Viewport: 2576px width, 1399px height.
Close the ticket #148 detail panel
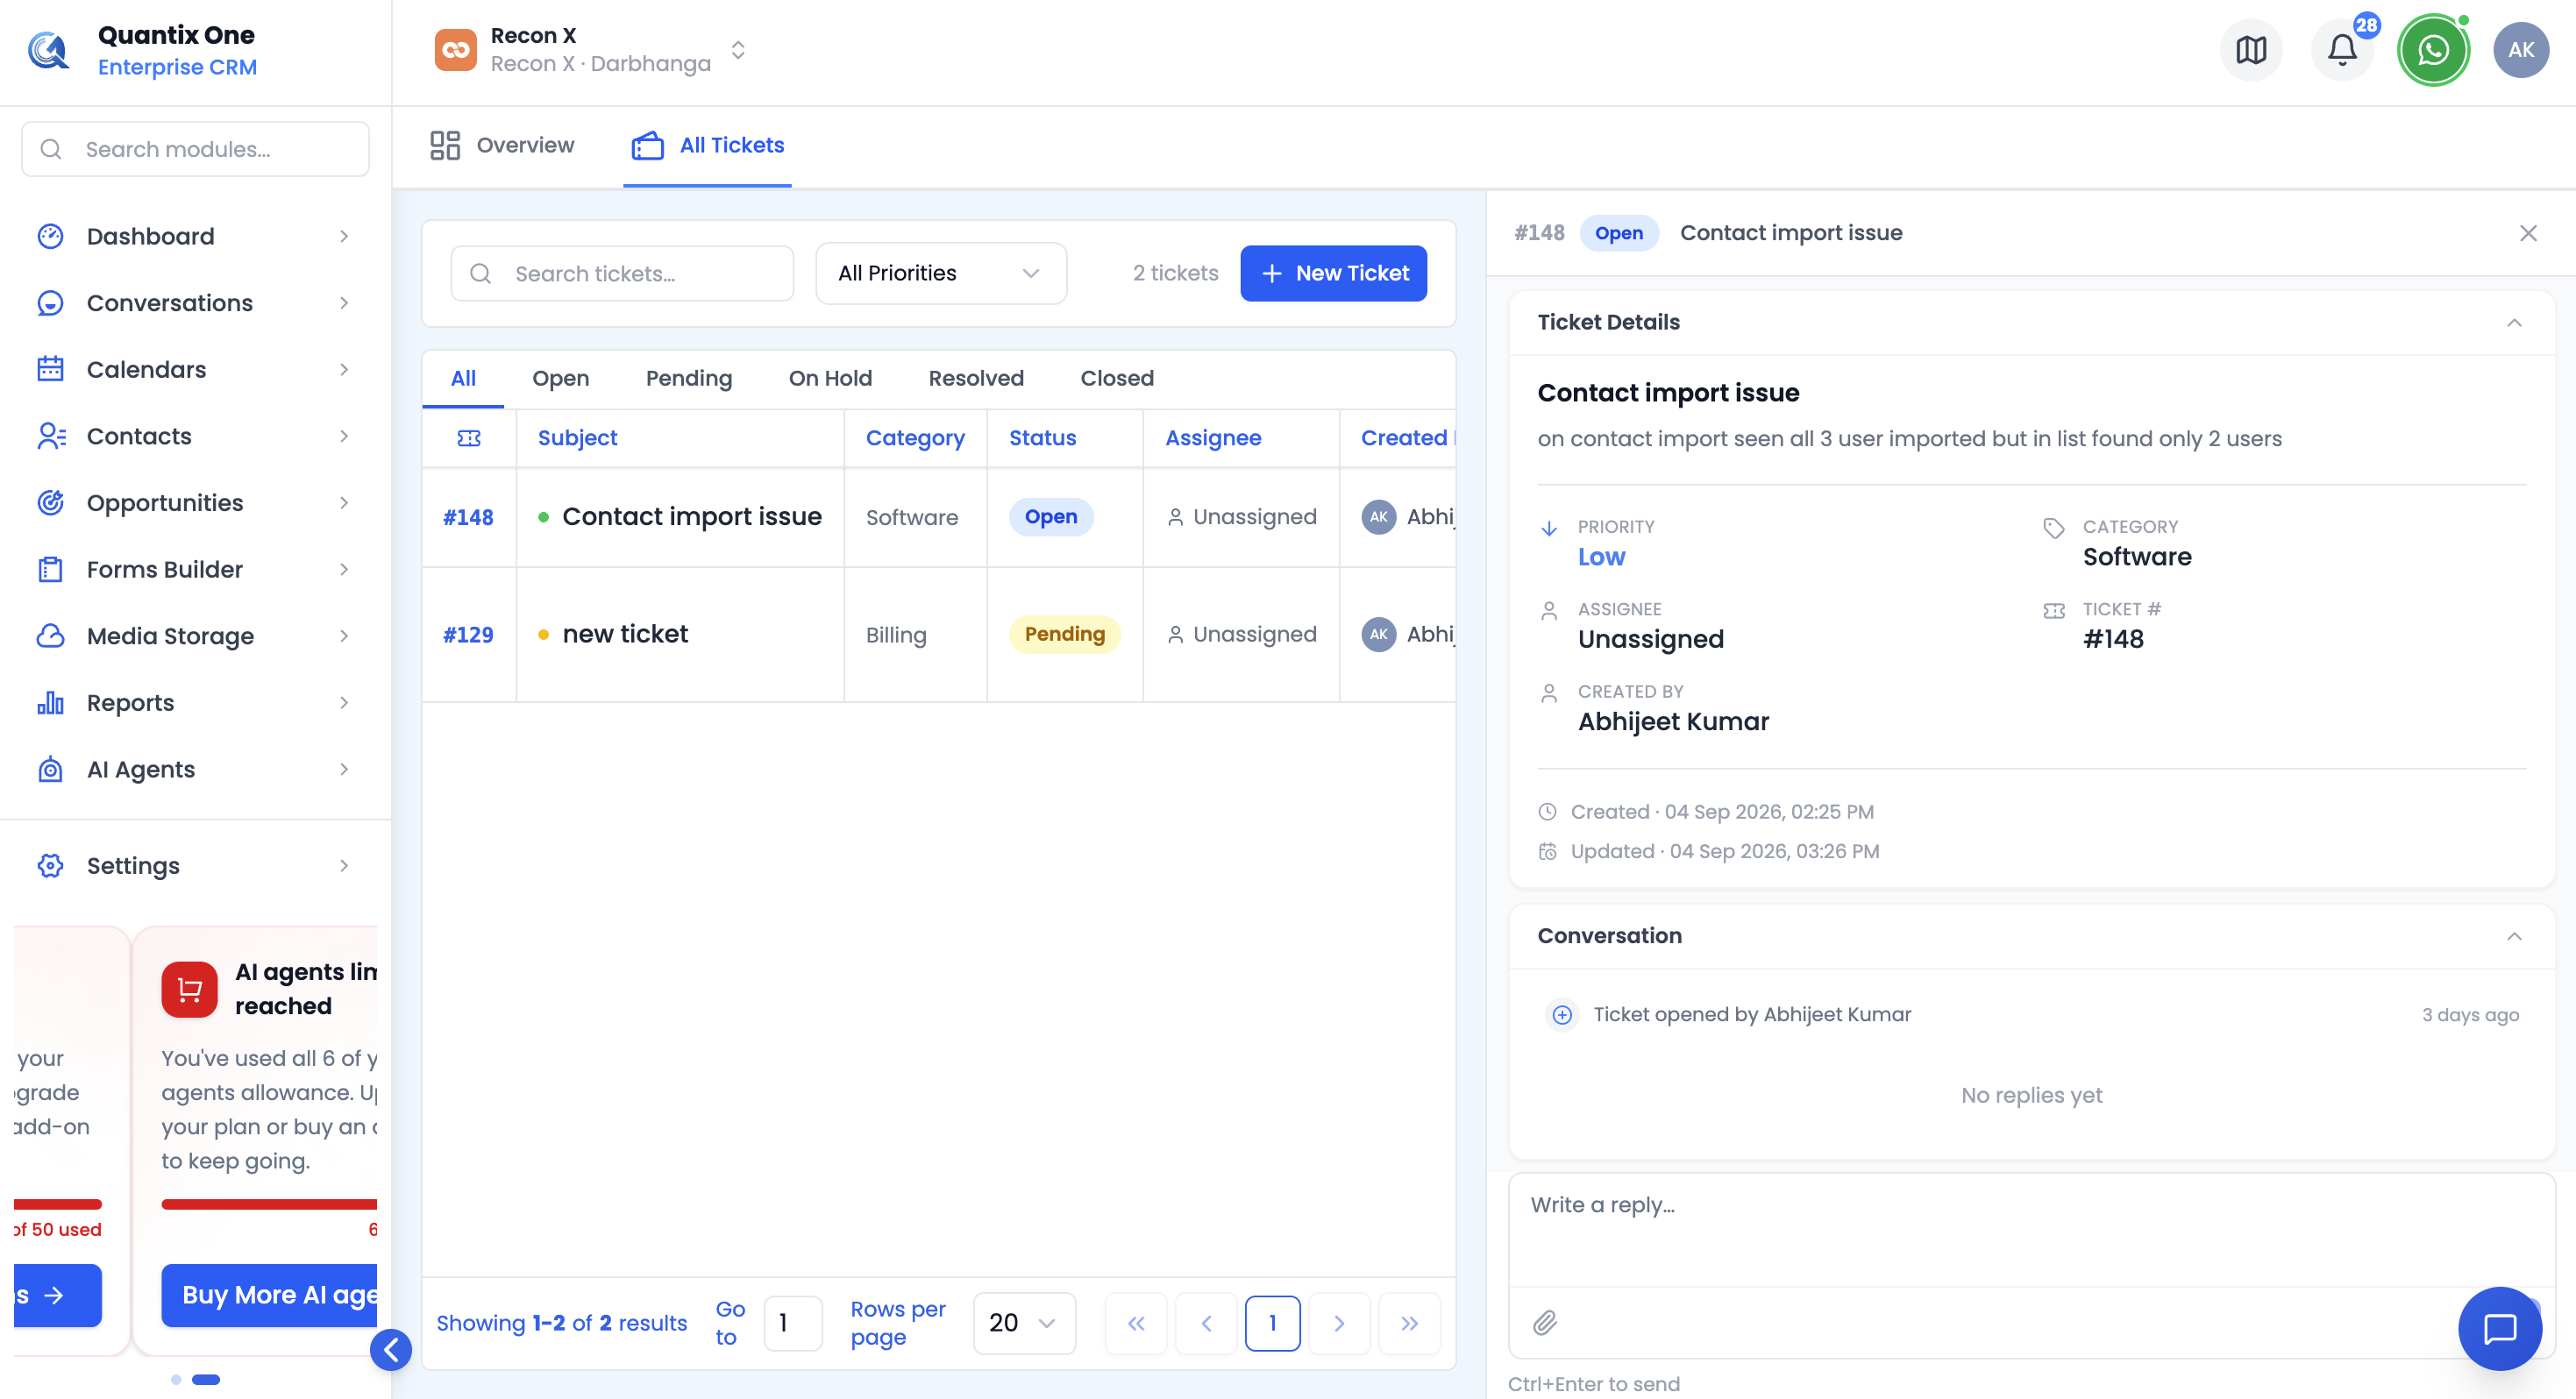pos(2528,233)
